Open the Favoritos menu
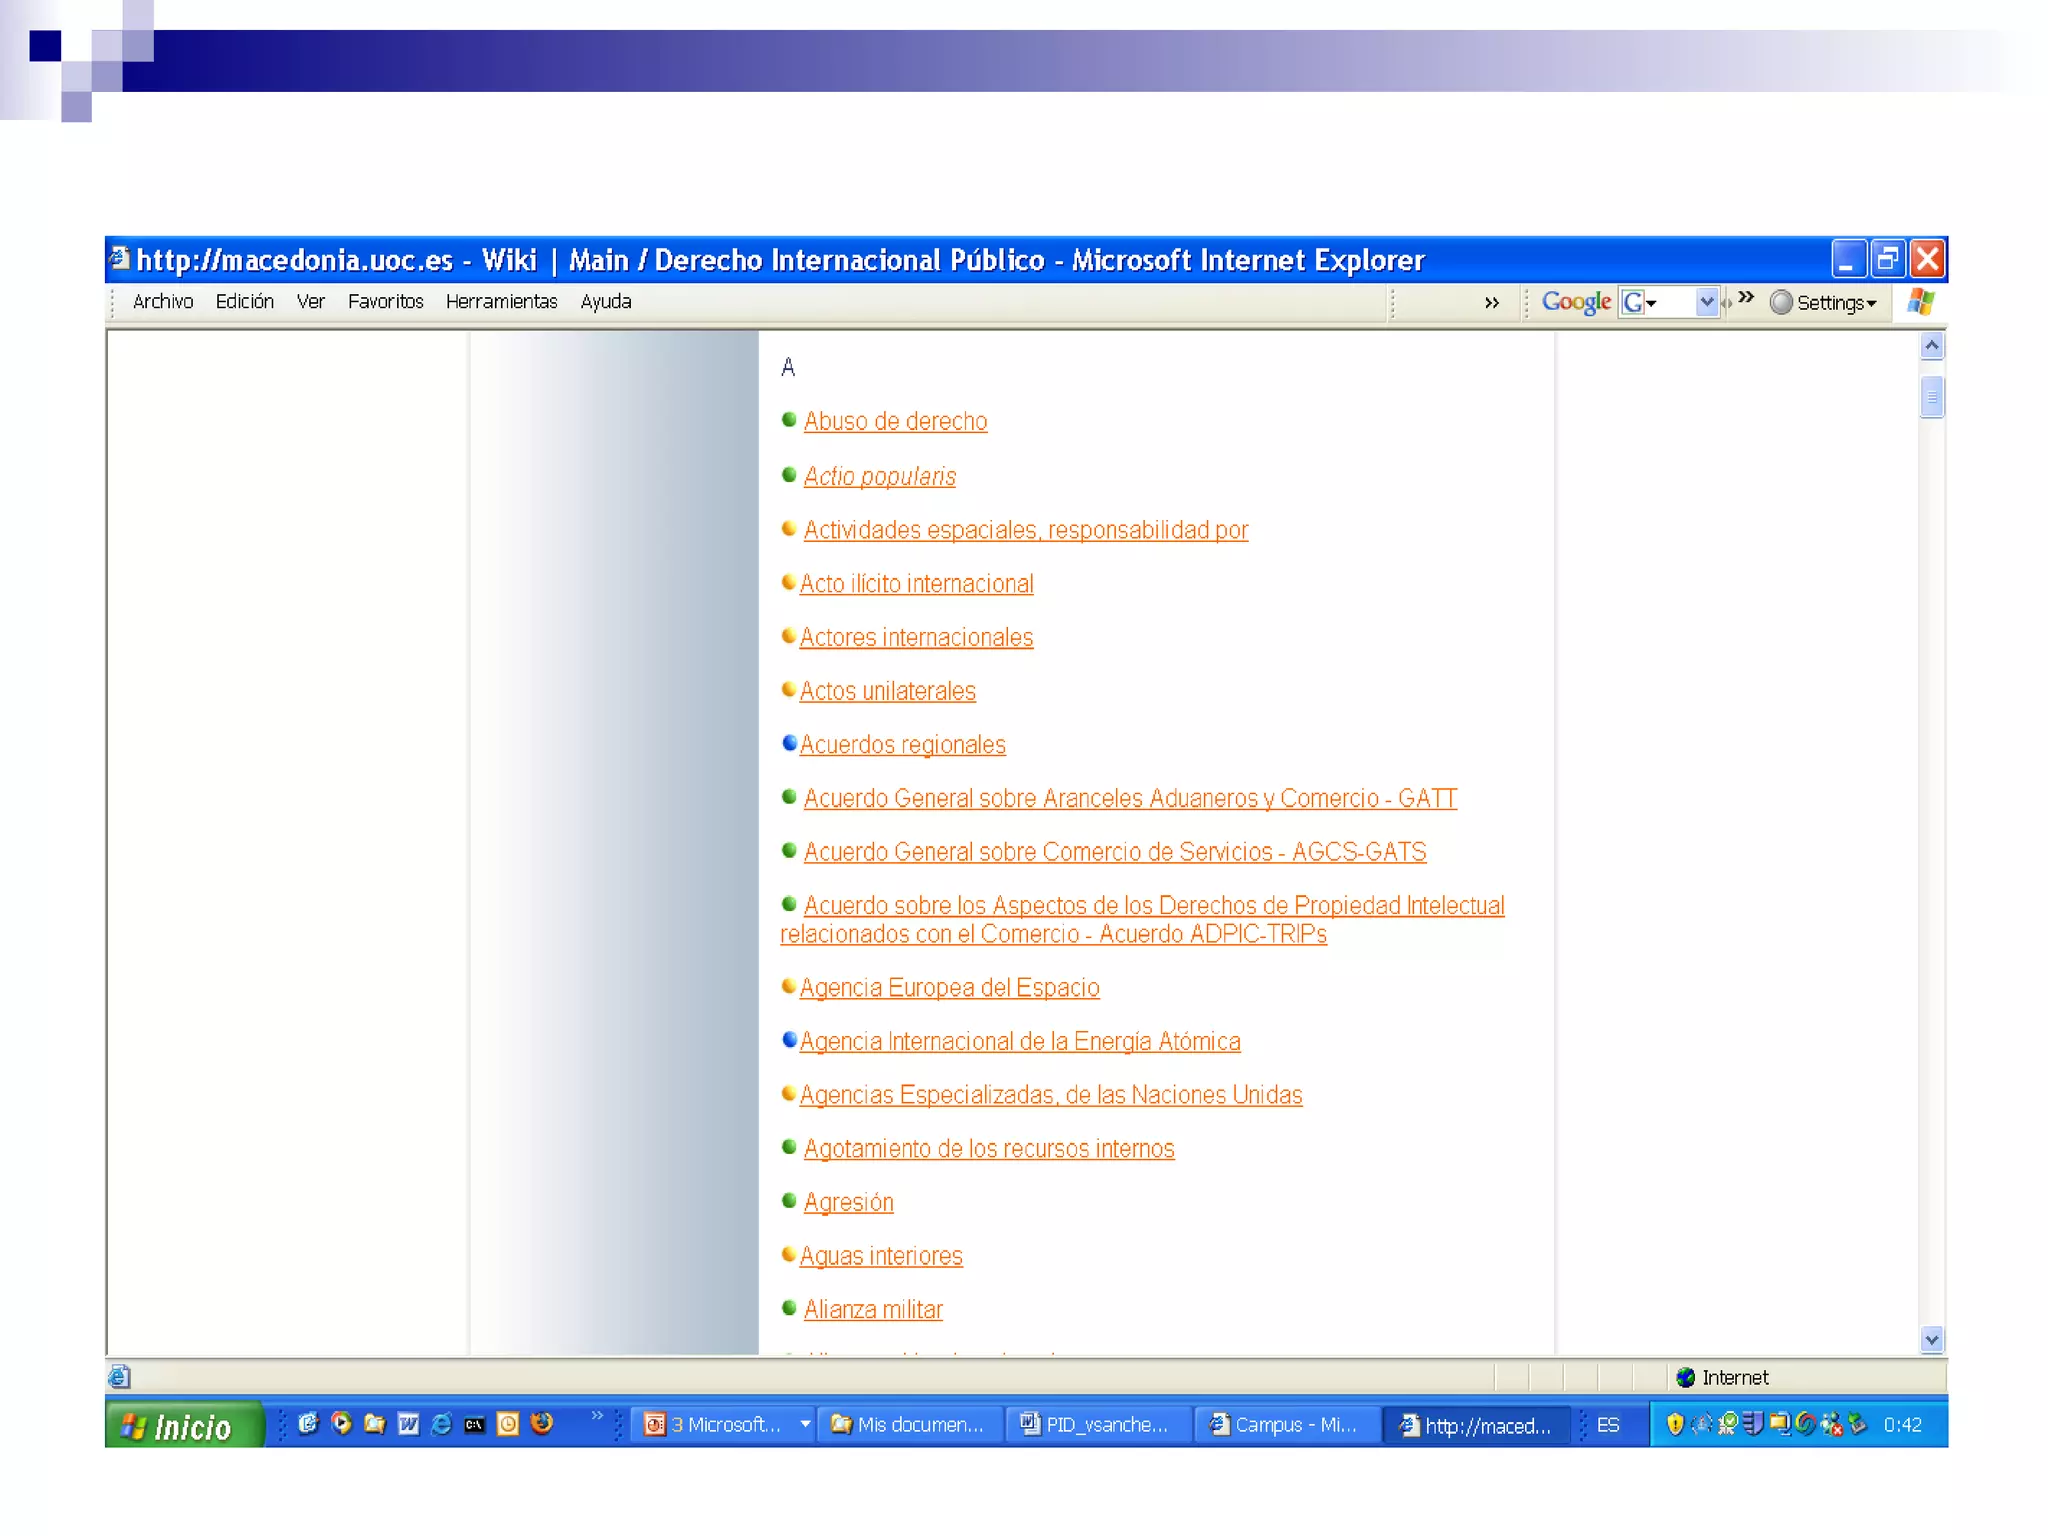2048x1536 pixels. [385, 302]
